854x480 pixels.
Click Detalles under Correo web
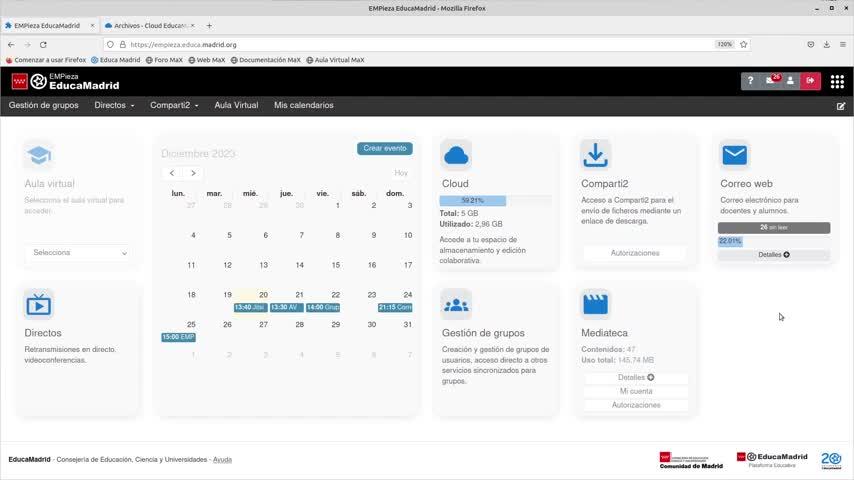click(x=774, y=254)
